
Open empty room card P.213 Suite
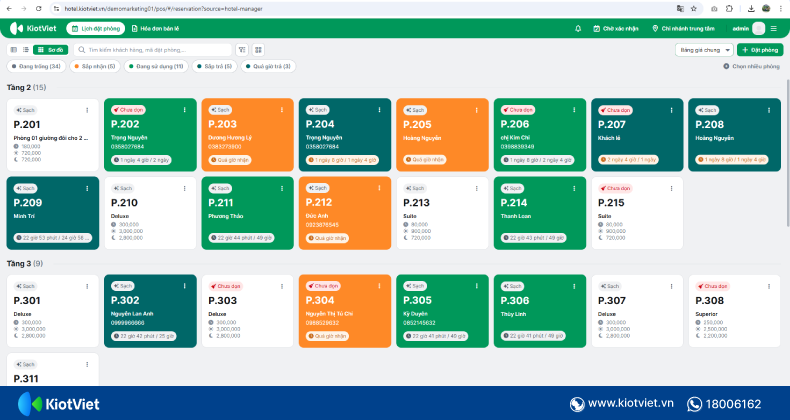tap(442, 213)
